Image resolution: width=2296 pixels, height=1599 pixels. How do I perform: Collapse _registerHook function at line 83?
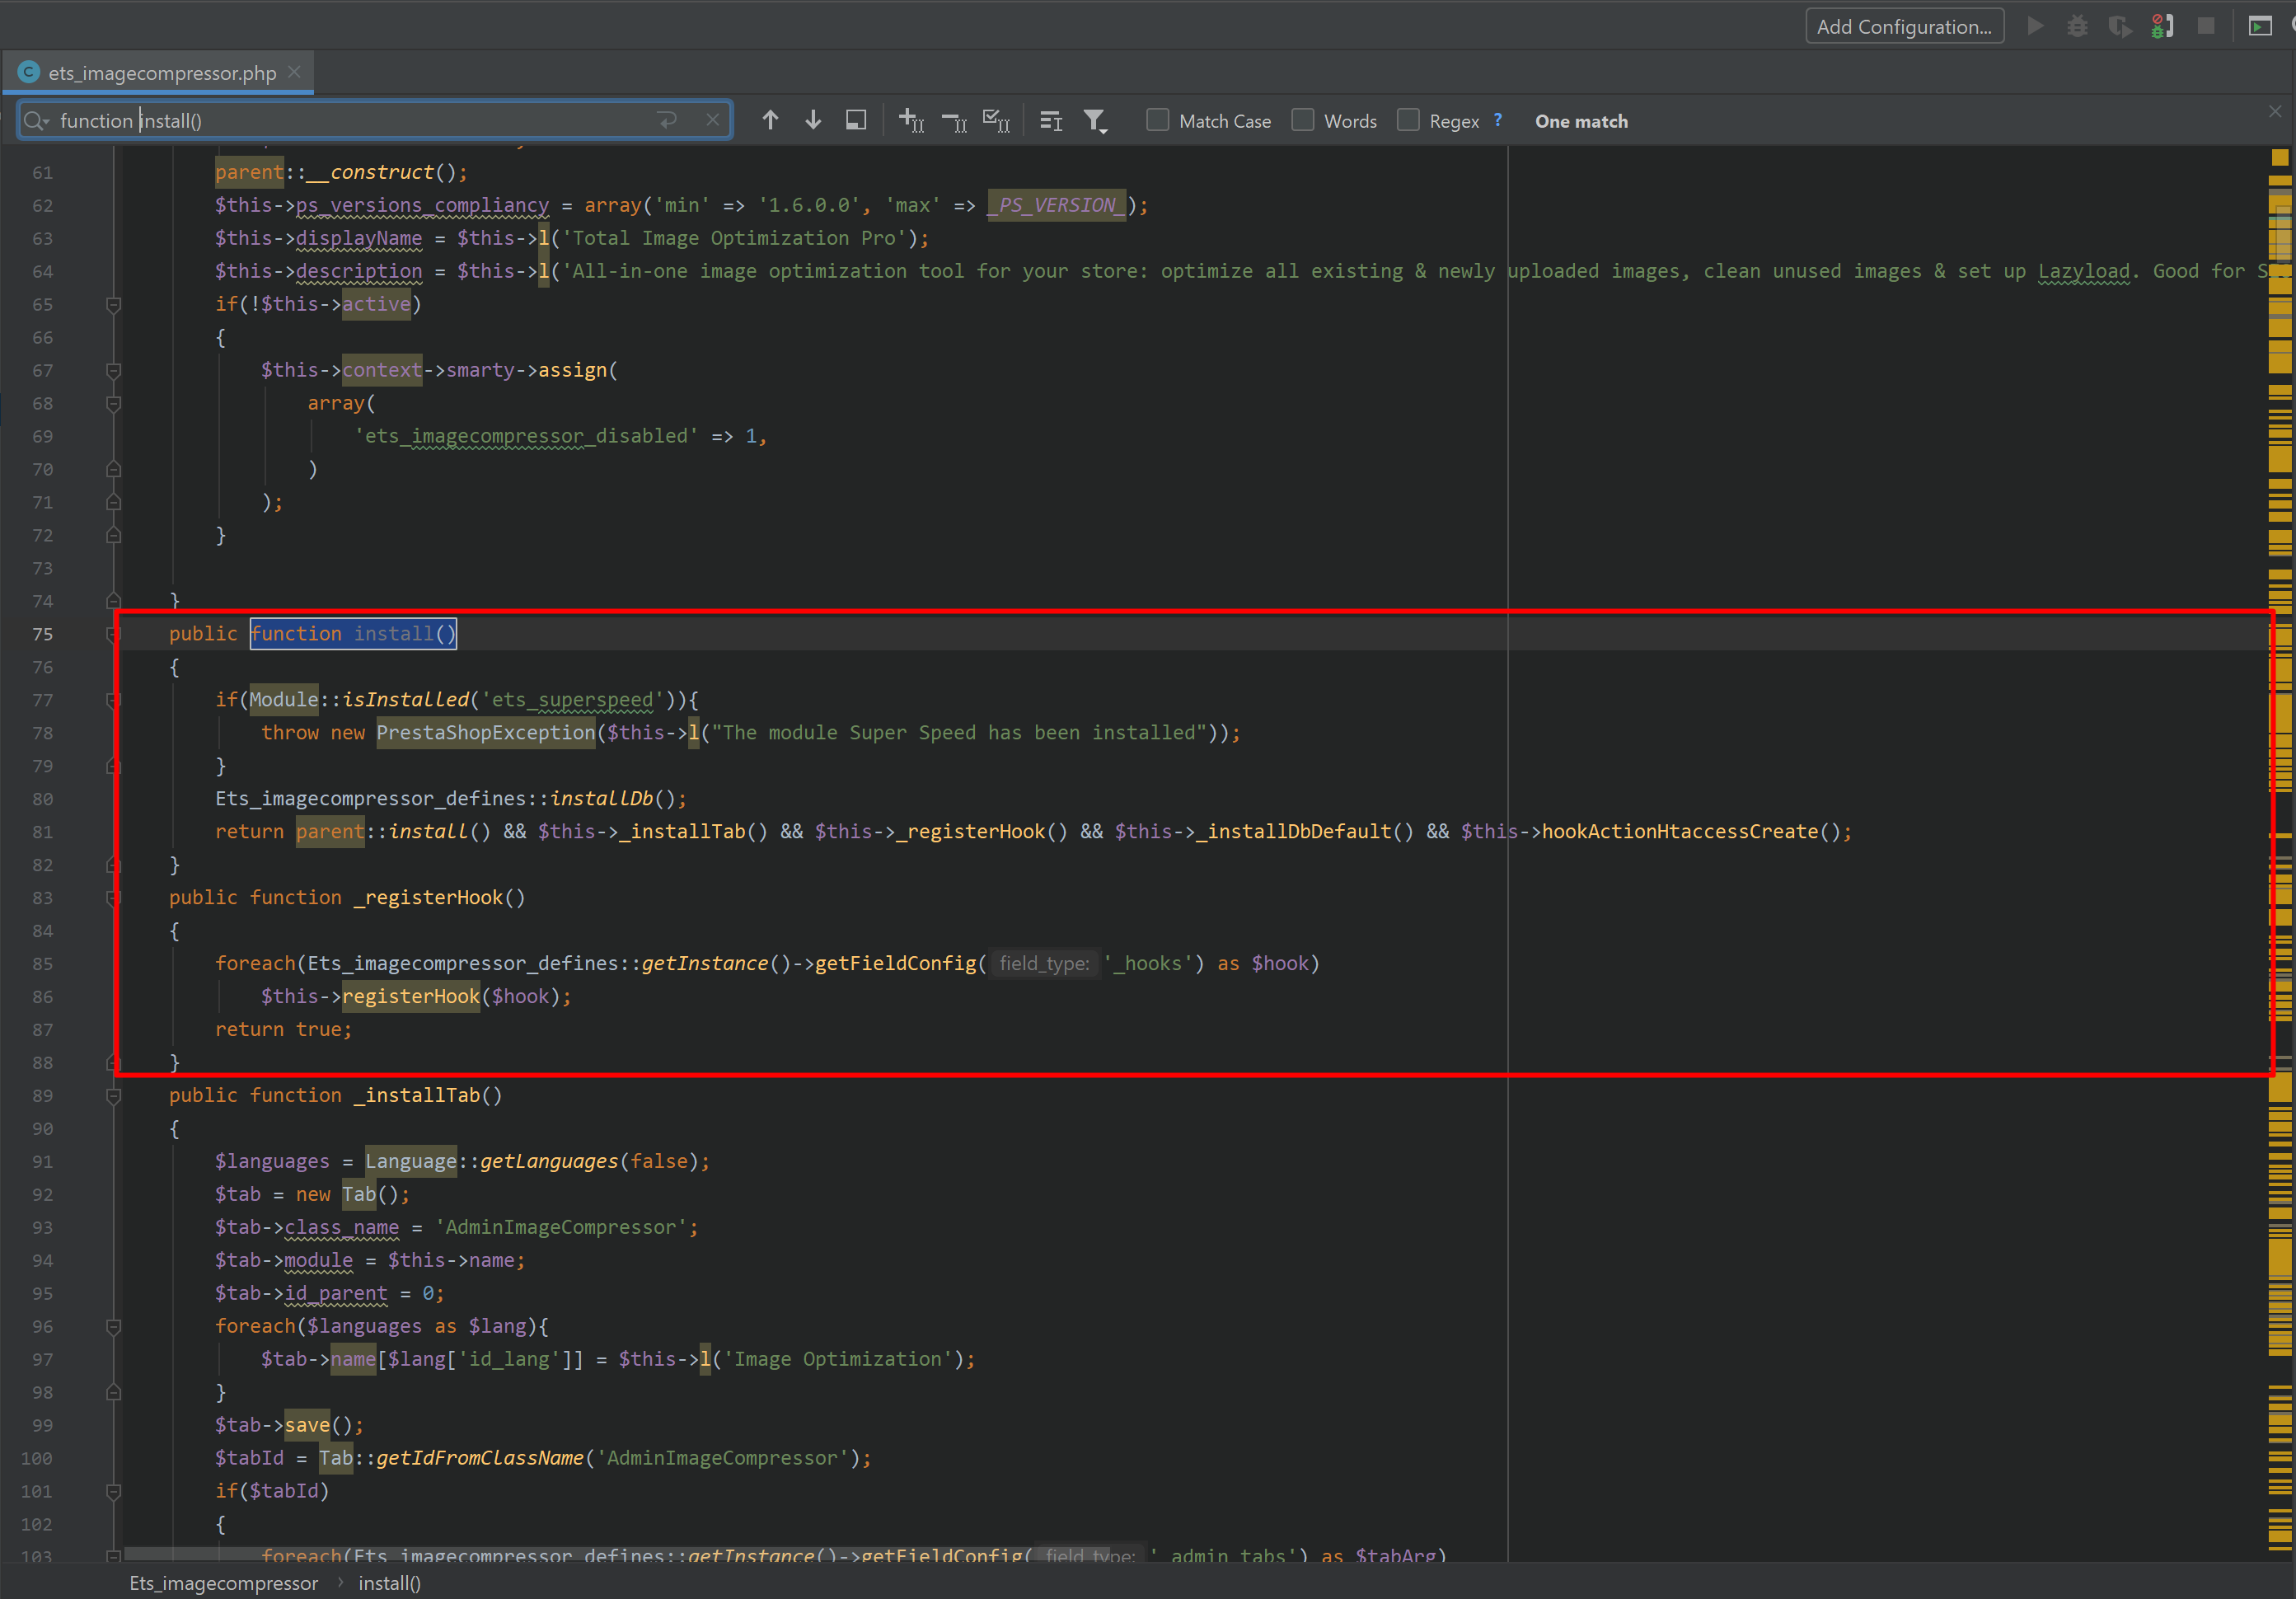[114, 897]
